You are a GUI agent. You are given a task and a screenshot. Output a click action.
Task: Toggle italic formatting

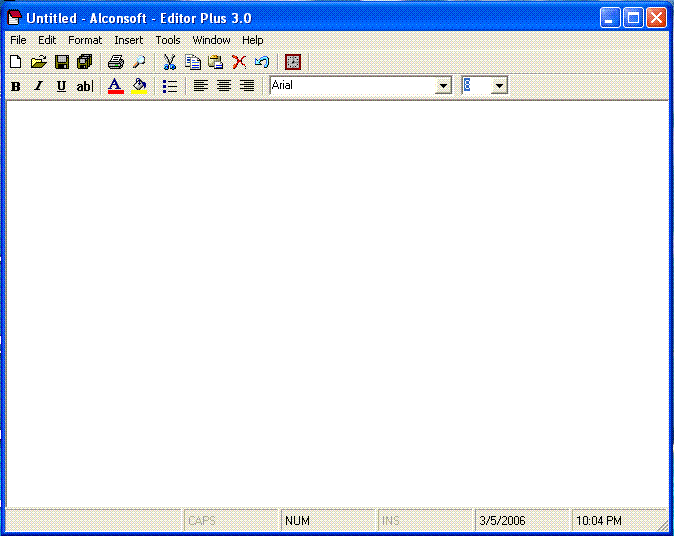pos(38,86)
